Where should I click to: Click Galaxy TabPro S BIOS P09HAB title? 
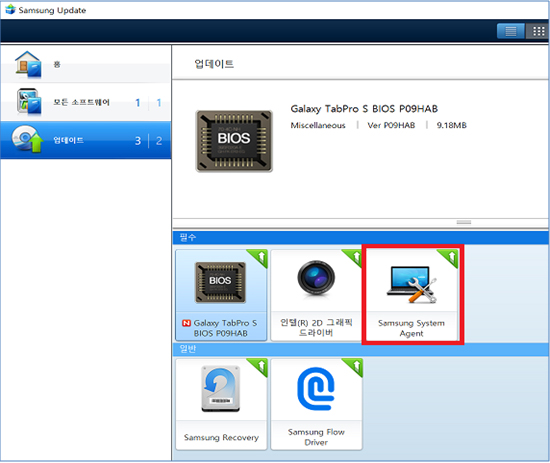364,109
